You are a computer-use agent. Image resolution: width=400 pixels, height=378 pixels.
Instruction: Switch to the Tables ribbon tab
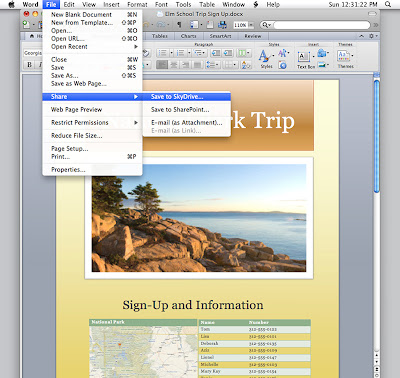point(160,36)
